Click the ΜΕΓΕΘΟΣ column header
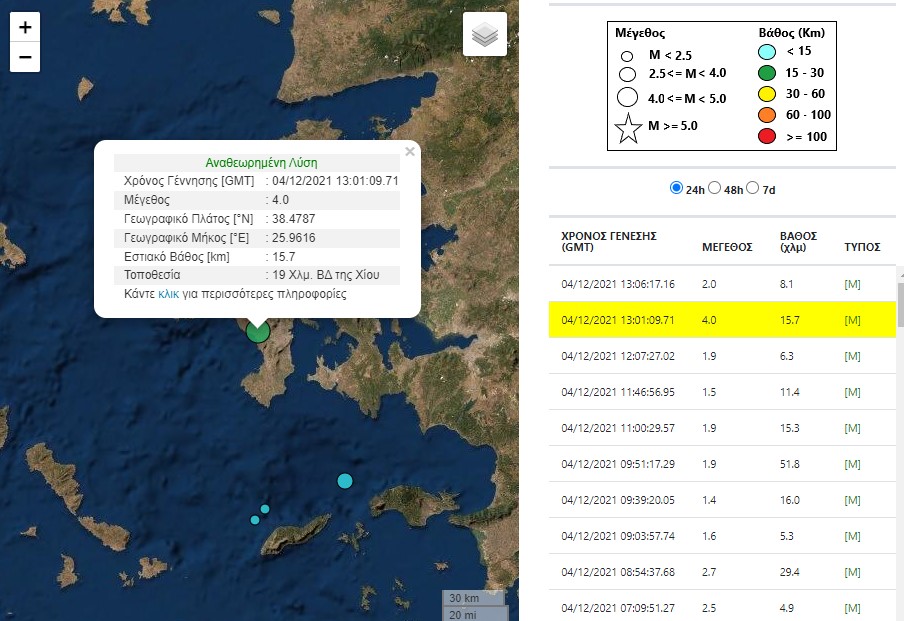Screen dimensions: 904x621 coord(727,246)
